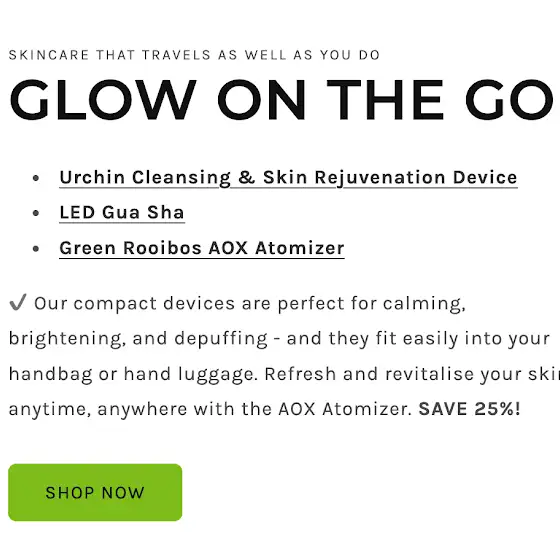The image size is (560, 560).
Task: Click the word GLOW in the headline
Action: click(103, 100)
